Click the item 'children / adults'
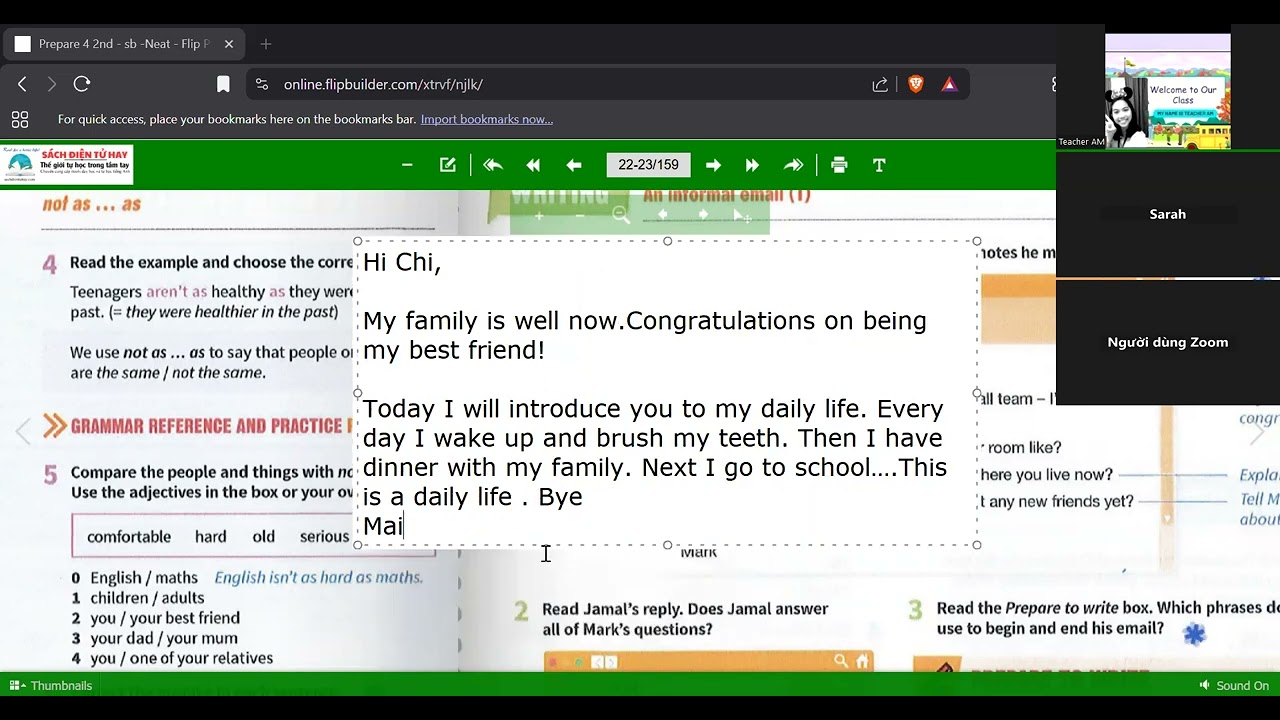Screen dimensions: 1280x720 point(147,598)
